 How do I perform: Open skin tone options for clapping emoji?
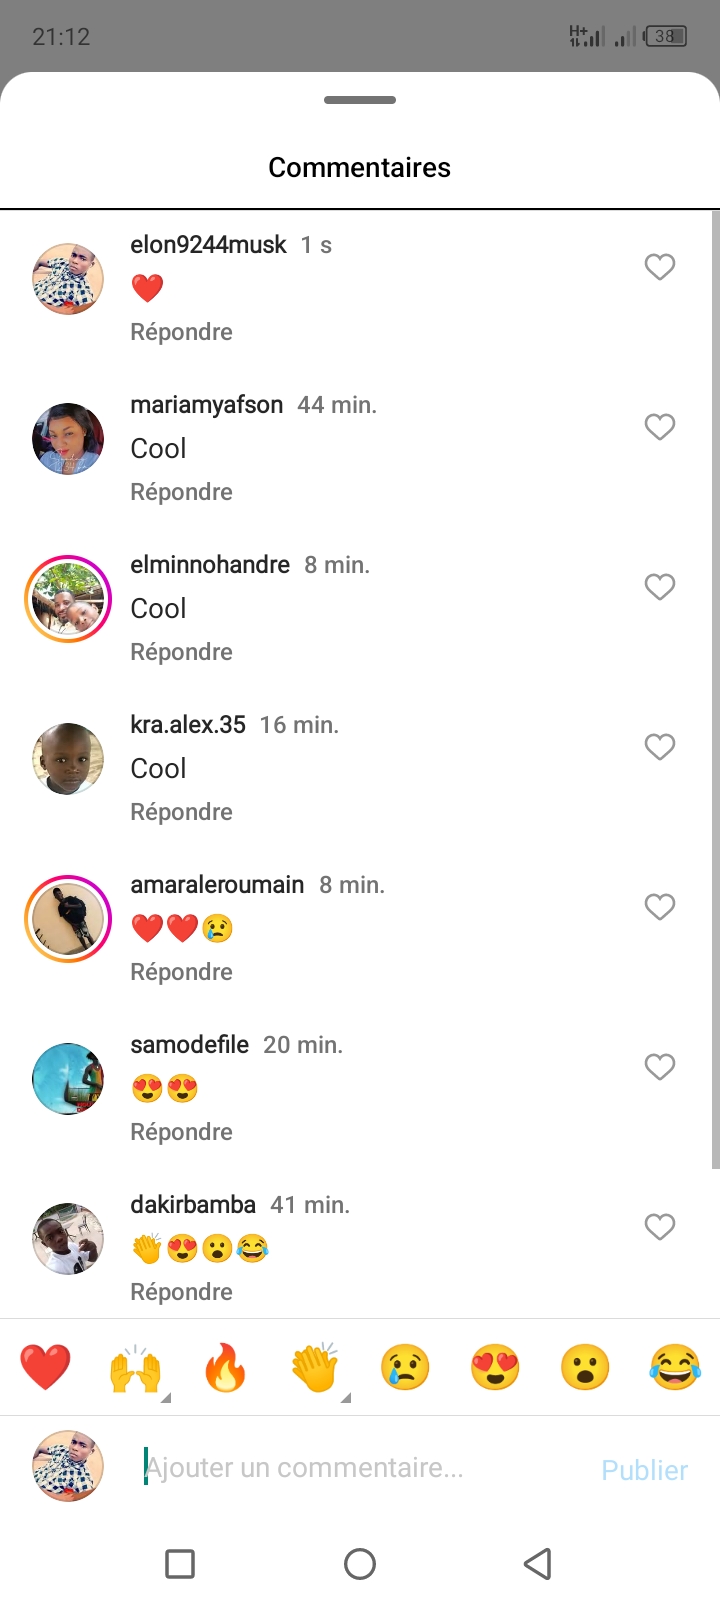(x=346, y=1397)
